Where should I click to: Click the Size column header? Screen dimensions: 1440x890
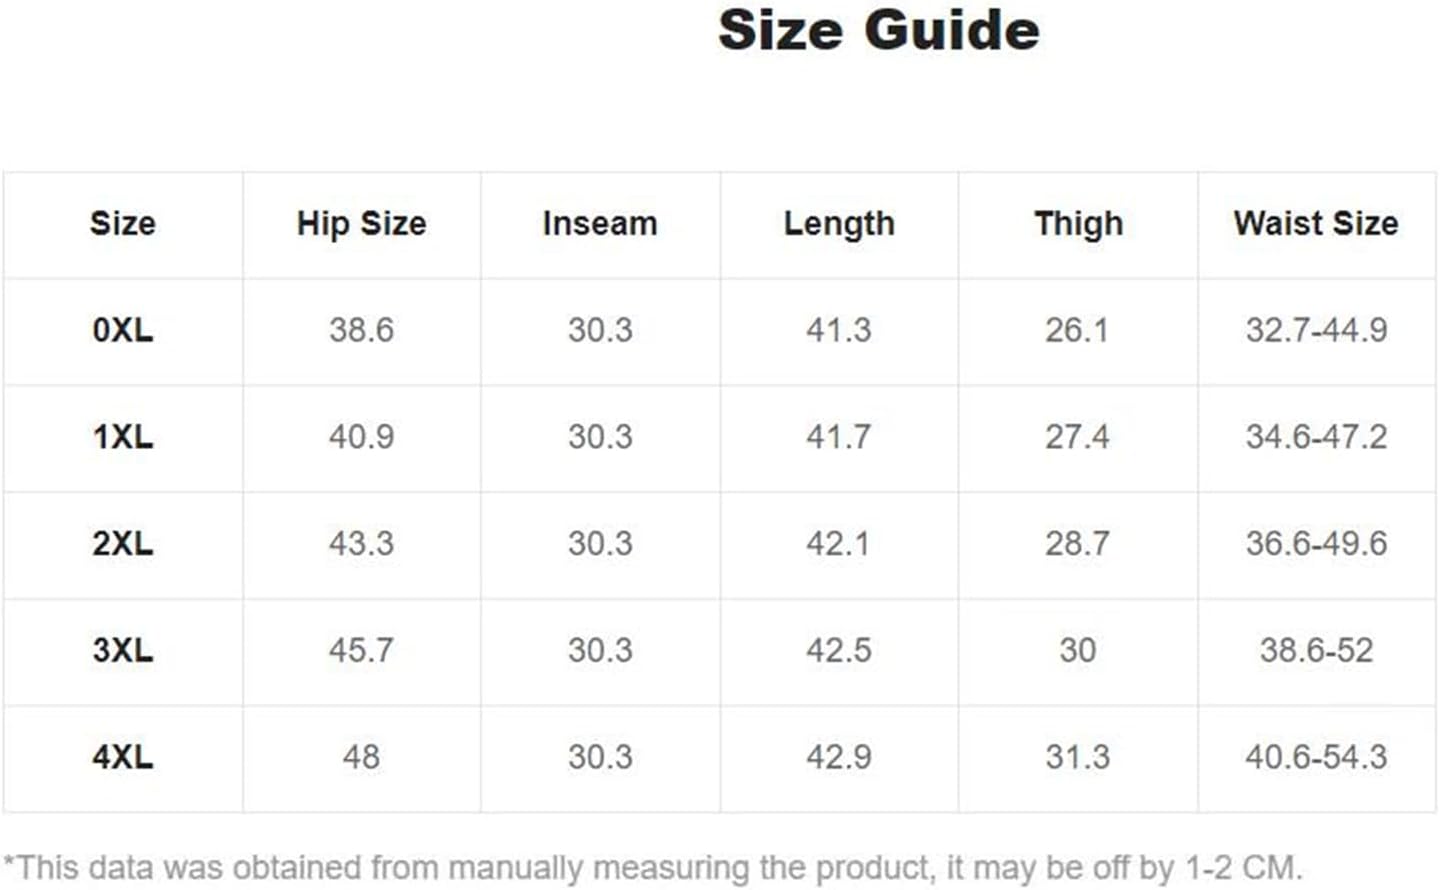(123, 223)
